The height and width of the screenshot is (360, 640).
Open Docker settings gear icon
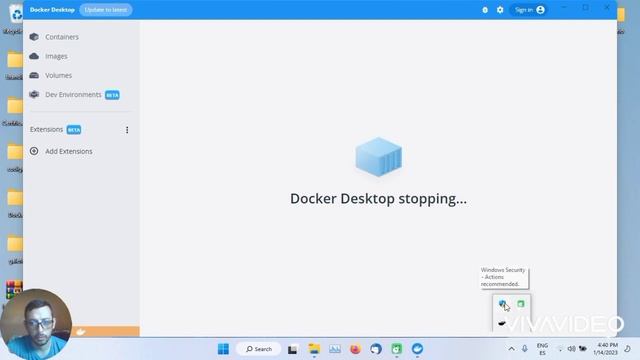(500, 10)
